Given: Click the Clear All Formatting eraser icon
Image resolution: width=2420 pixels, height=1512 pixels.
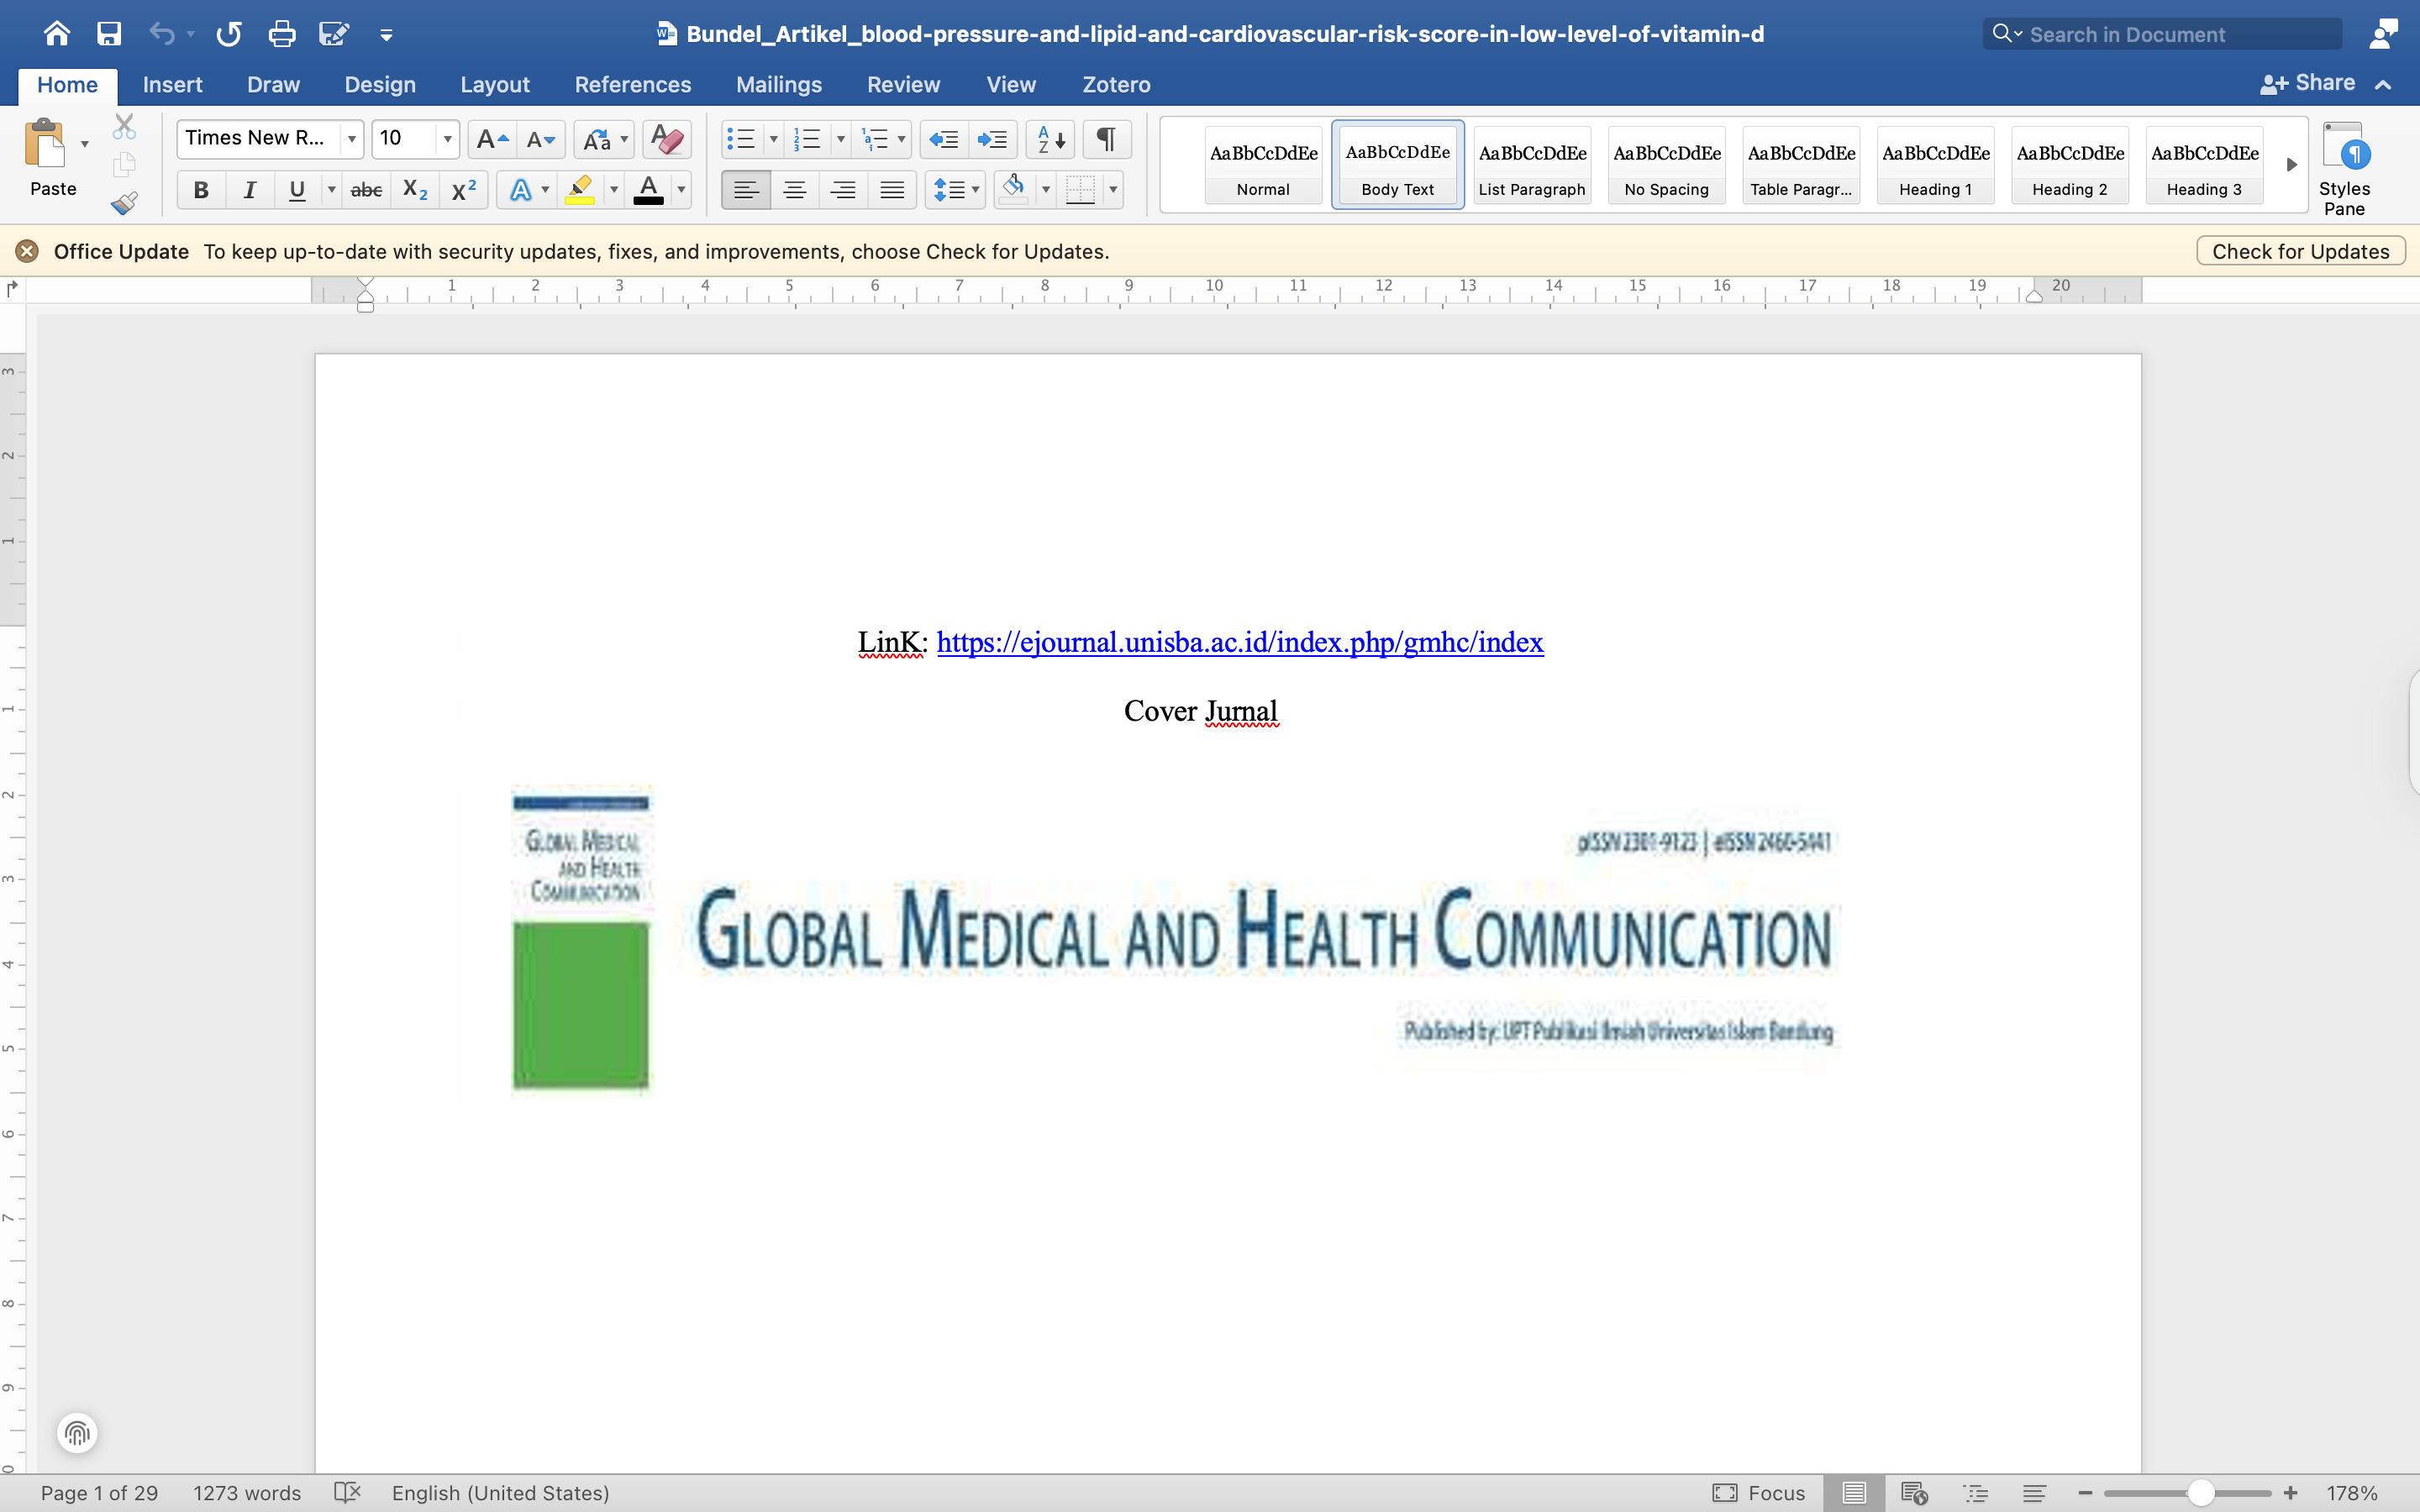Looking at the screenshot, I should coord(667,139).
